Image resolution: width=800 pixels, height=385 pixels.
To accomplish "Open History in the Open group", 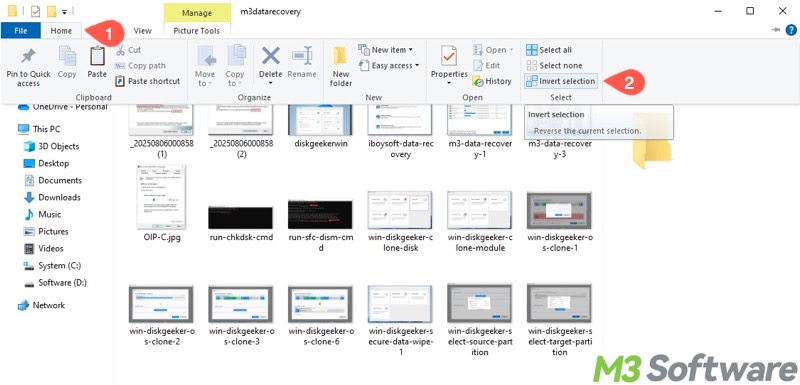I will coord(492,81).
